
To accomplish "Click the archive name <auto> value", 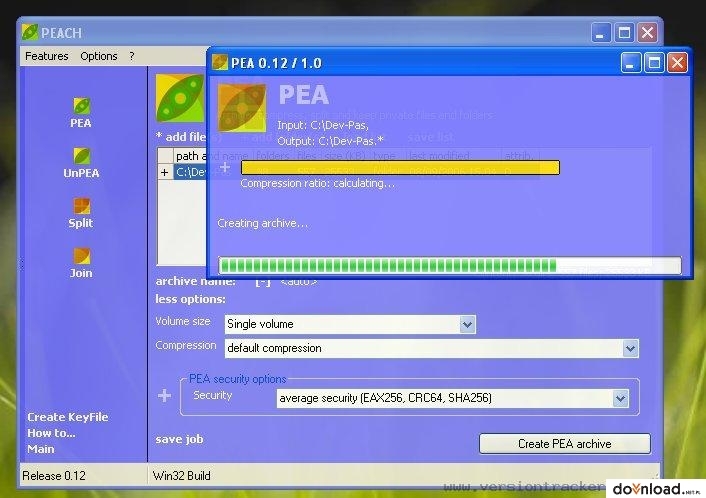I will pos(299,282).
